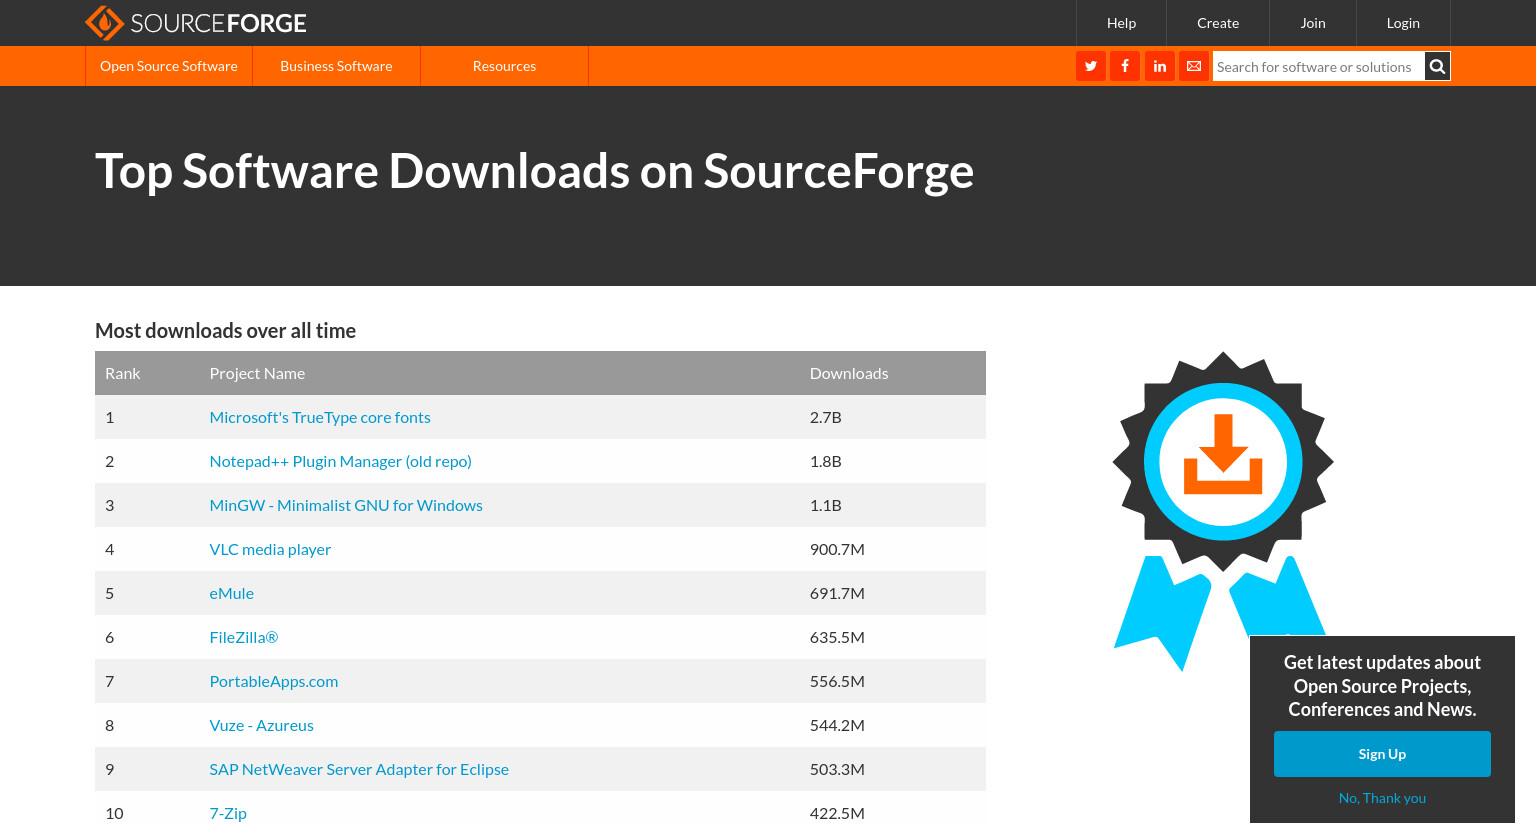Open the LinkedIn share icon
This screenshot has height=824, width=1536.
pos(1160,66)
